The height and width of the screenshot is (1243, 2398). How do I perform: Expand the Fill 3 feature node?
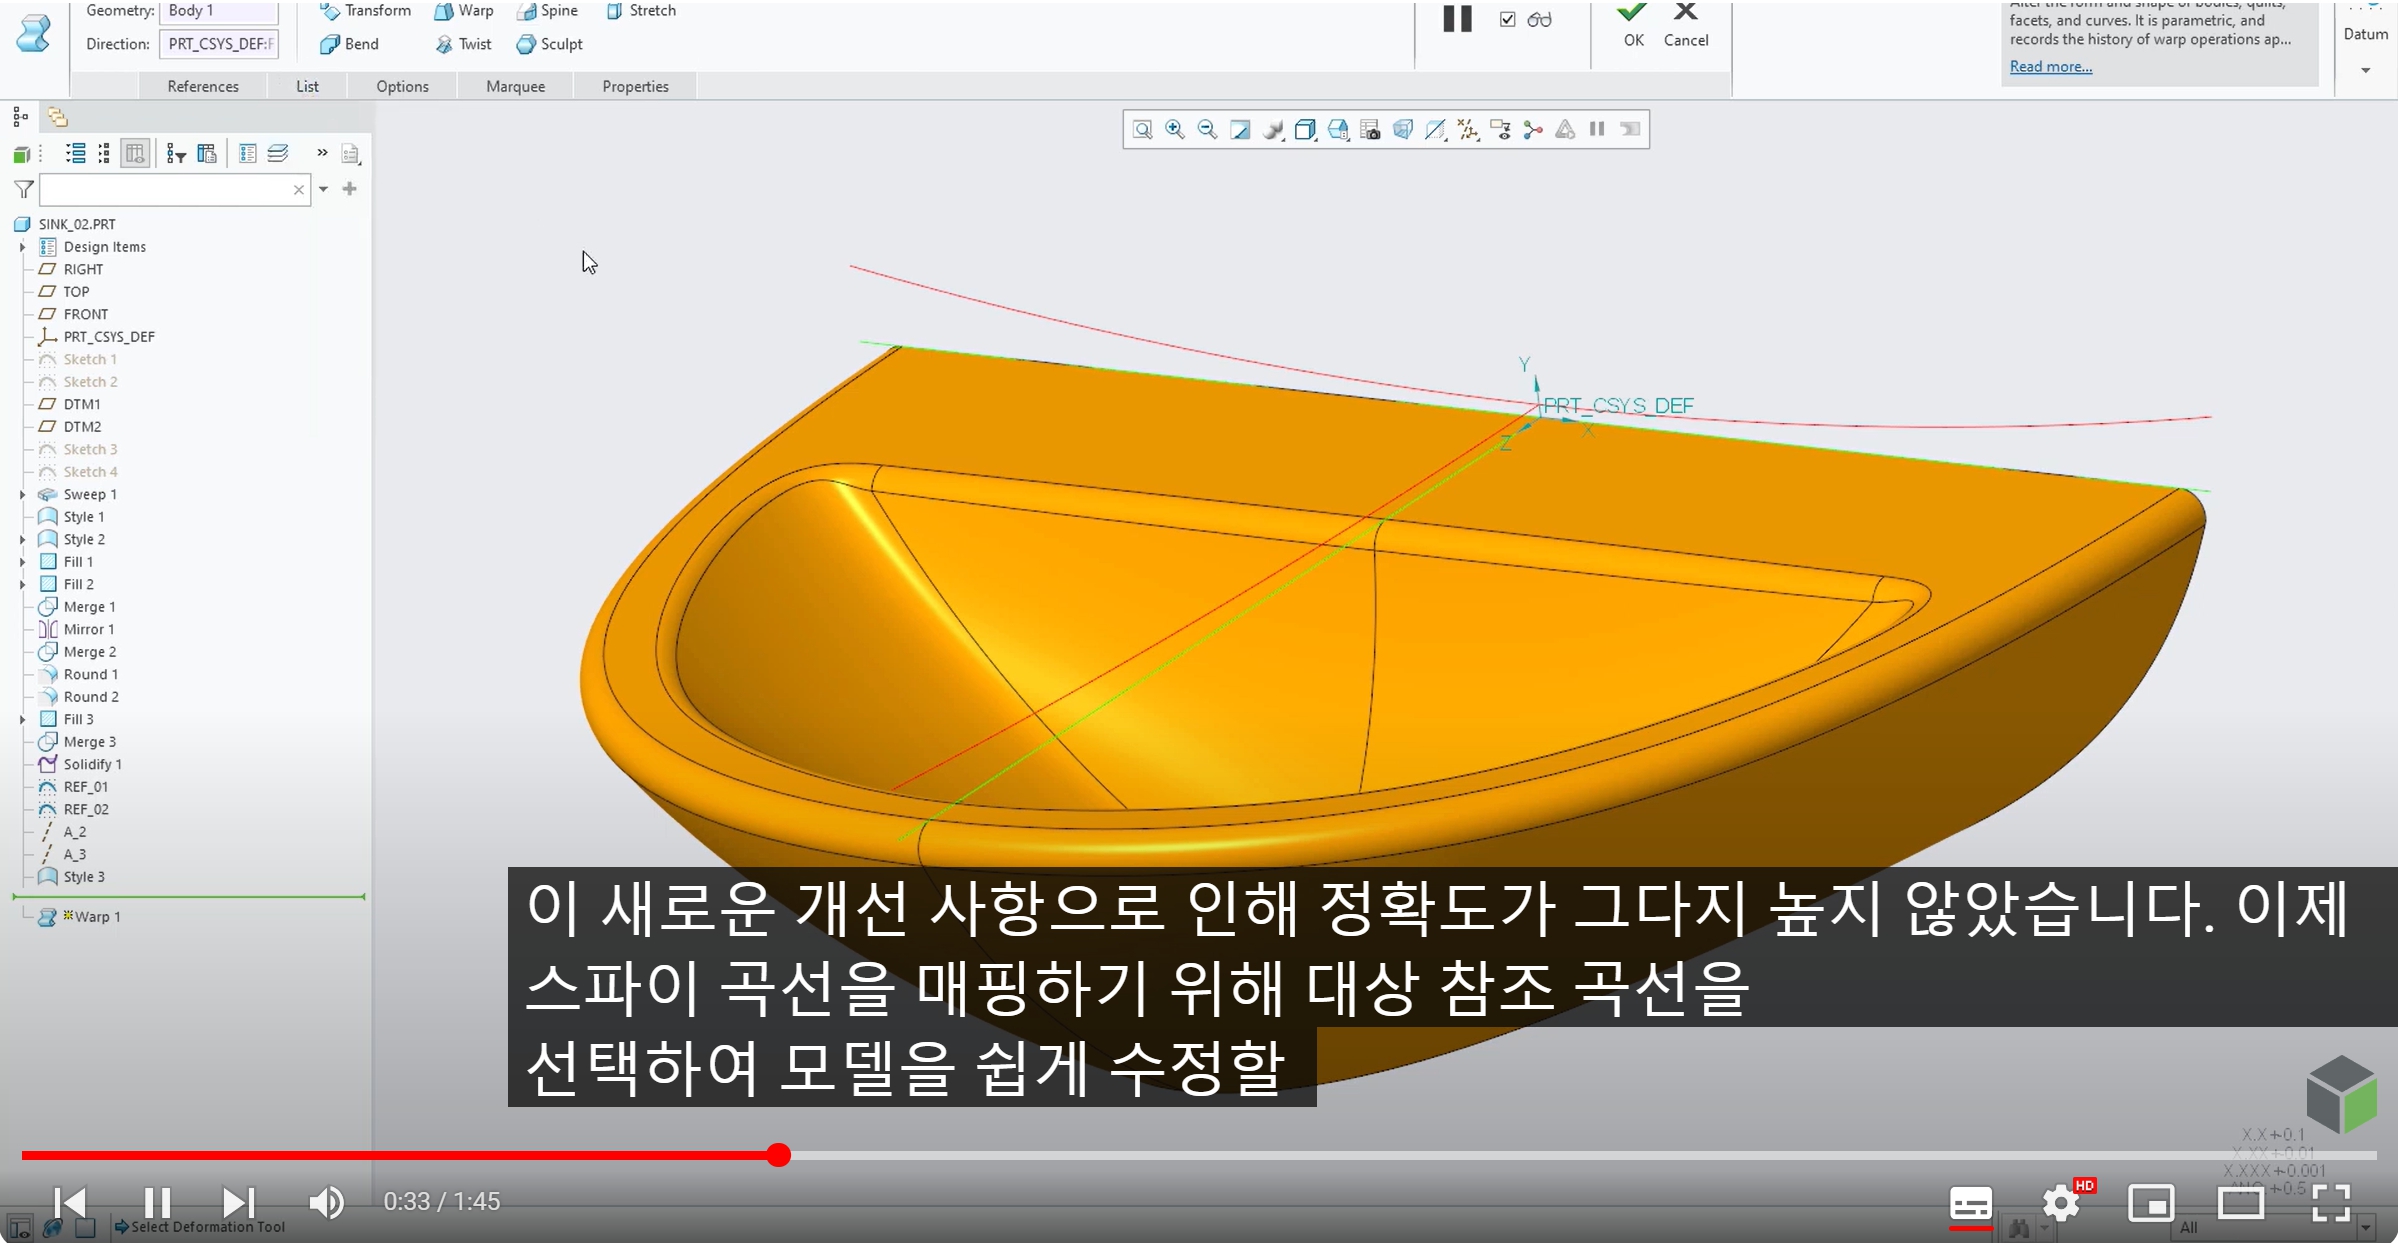[22, 719]
